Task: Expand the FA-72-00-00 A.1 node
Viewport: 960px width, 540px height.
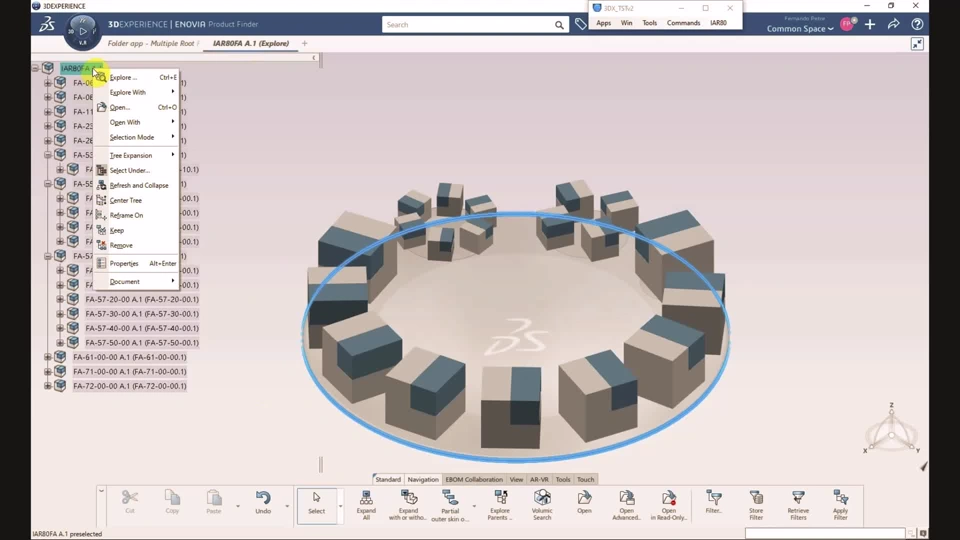Action: tap(48, 386)
